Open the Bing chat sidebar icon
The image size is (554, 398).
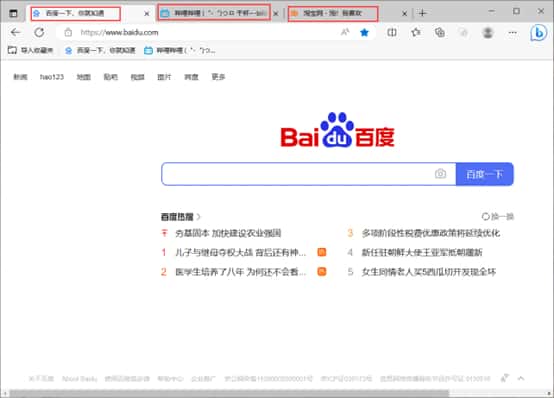538,33
